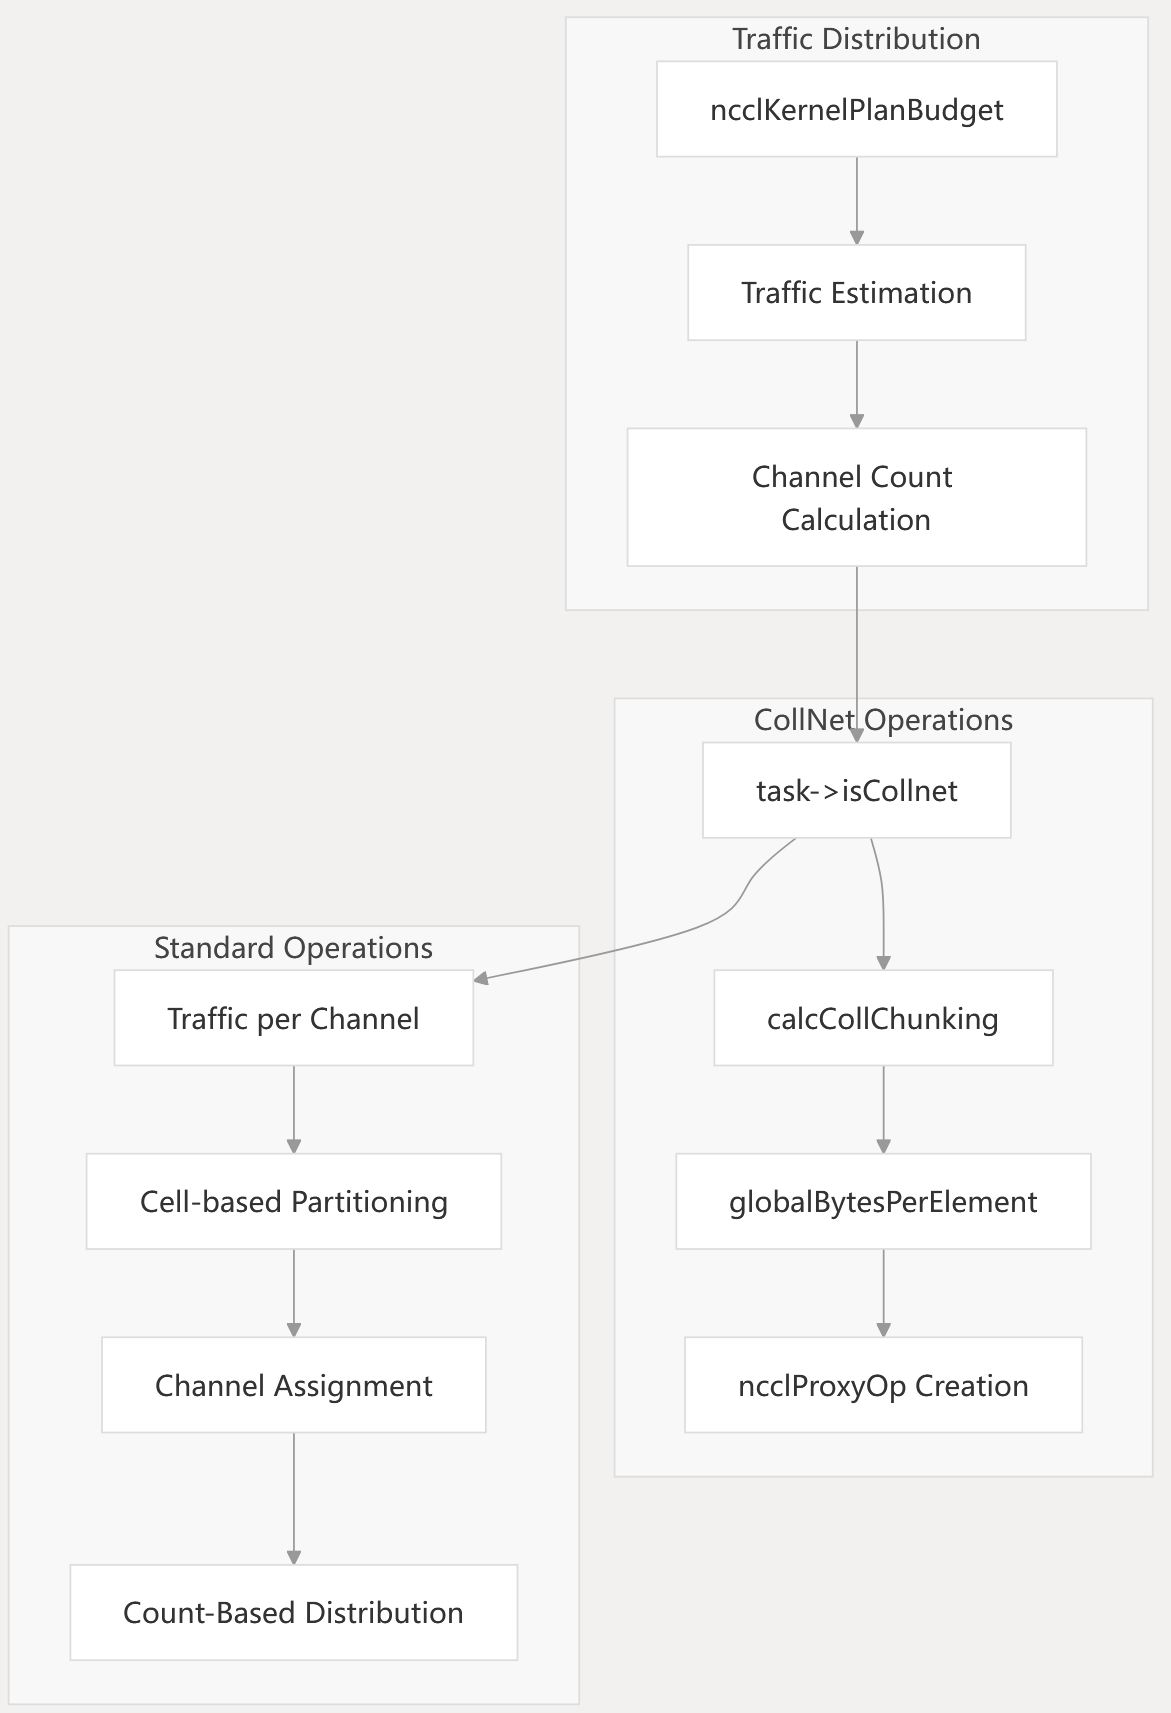Select the Channel Assignment node
This screenshot has width=1171, height=1713.
click(x=293, y=1385)
